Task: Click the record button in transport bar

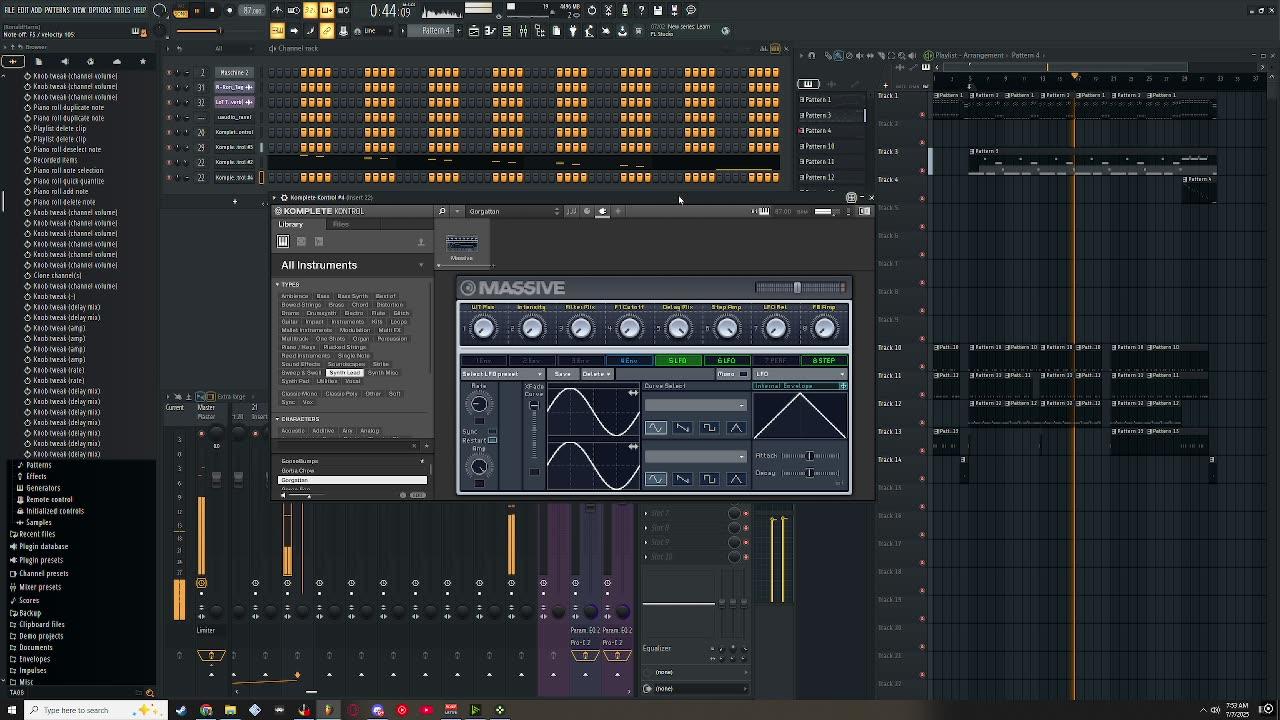Action: (x=229, y=11)
